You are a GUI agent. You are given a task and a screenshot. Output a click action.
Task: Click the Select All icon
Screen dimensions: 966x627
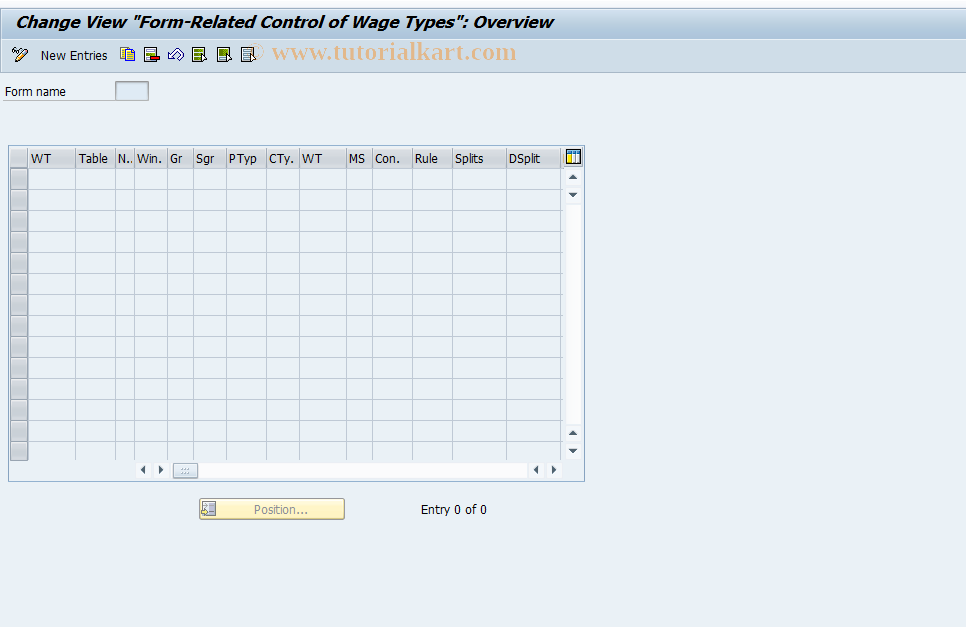pyautogui.click(x=200, y=55)
